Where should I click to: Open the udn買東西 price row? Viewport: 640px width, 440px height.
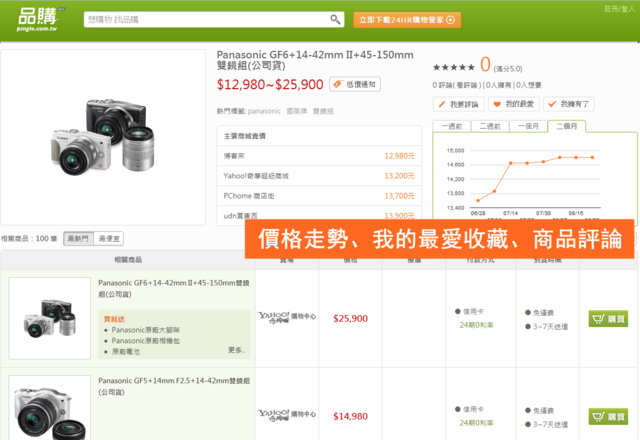[x=319, y=215]
